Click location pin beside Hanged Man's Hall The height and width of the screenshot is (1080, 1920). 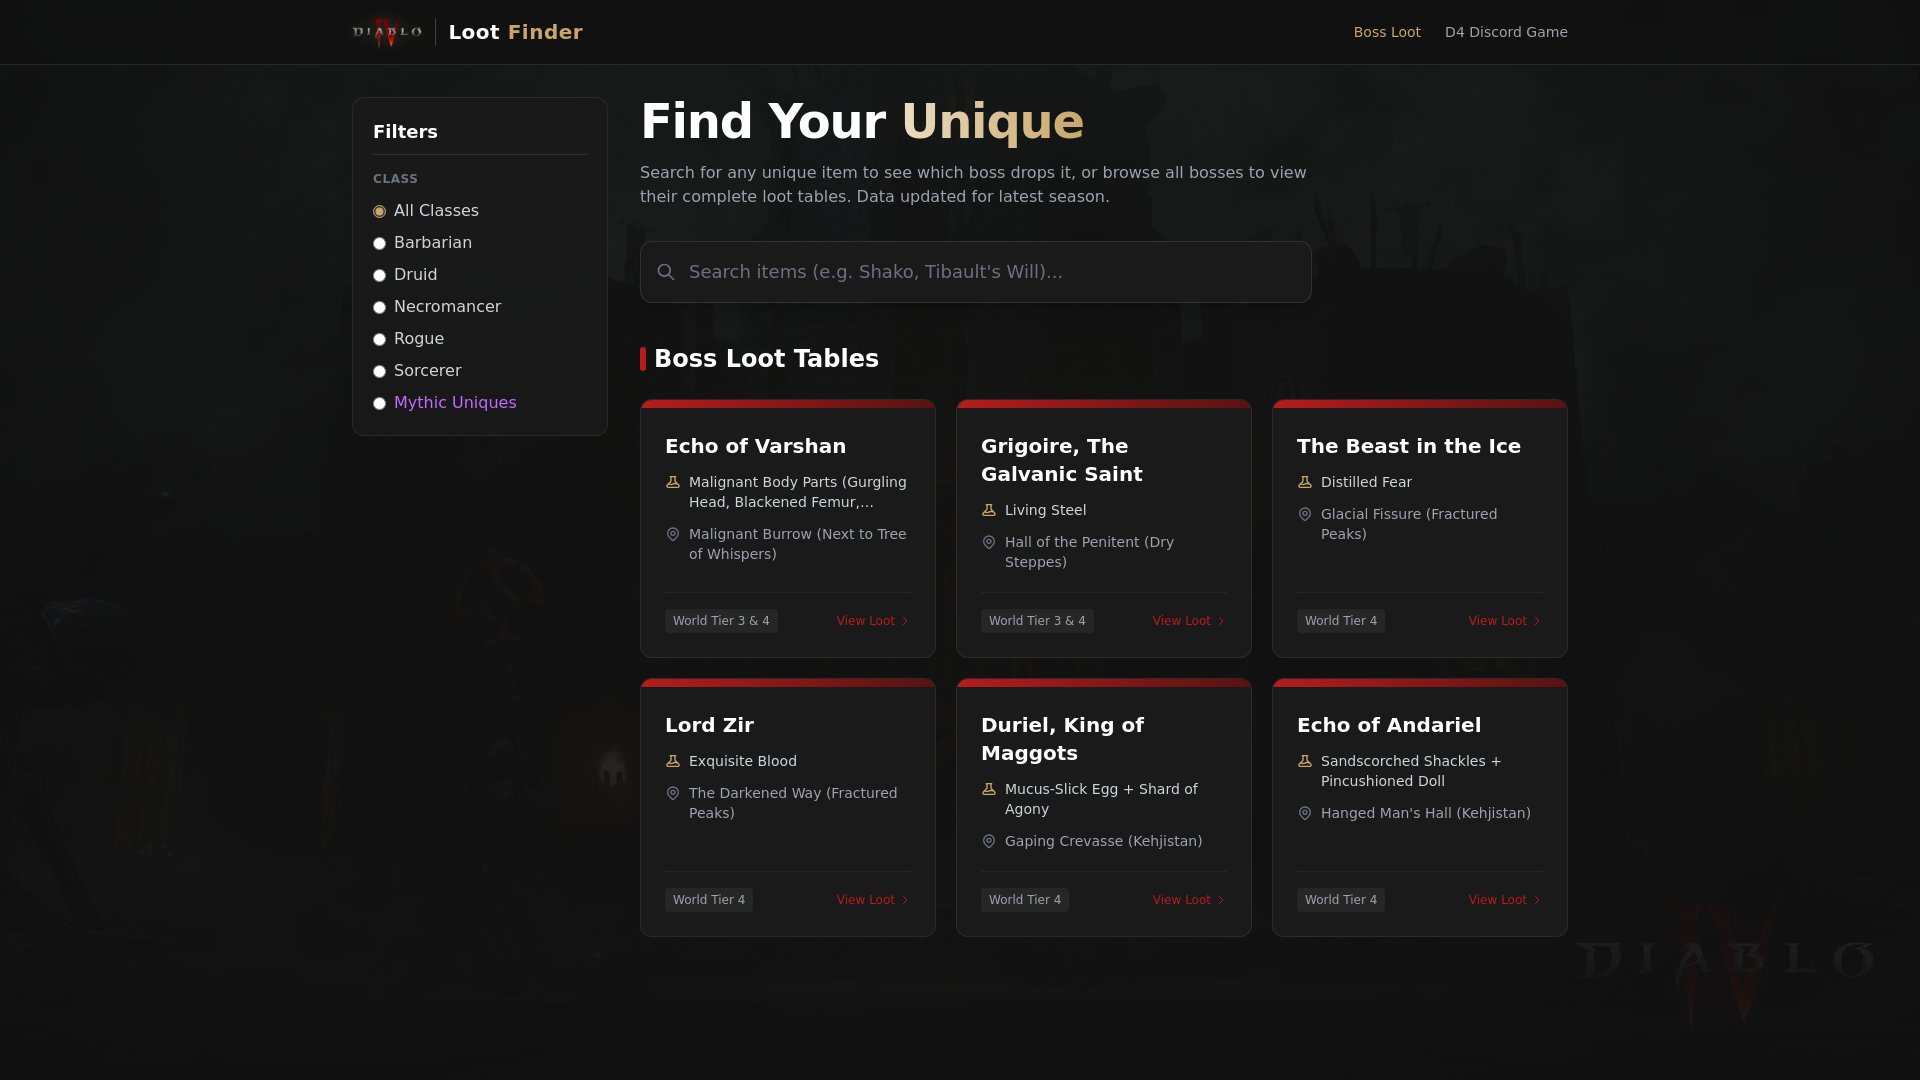click(1305, 813)
